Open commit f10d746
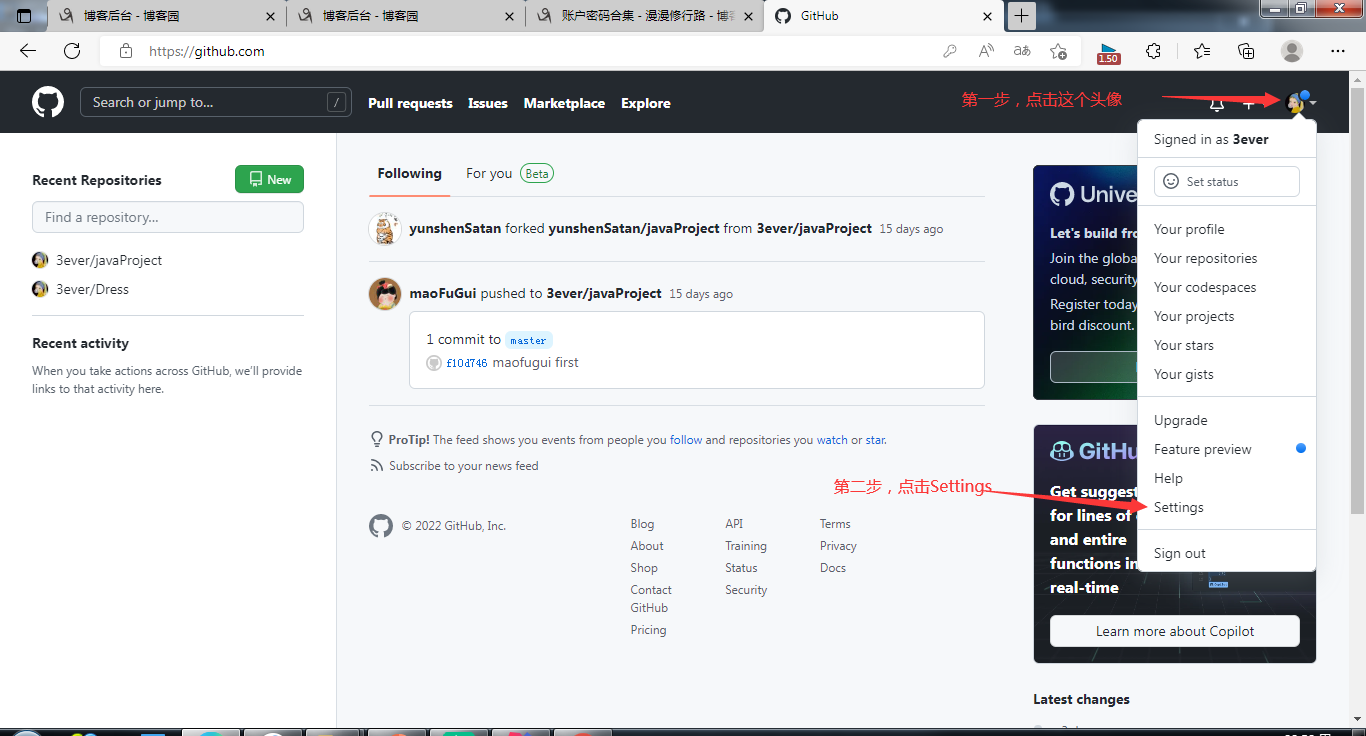This screenshot has width=1366, height=736. click(467, 363)
